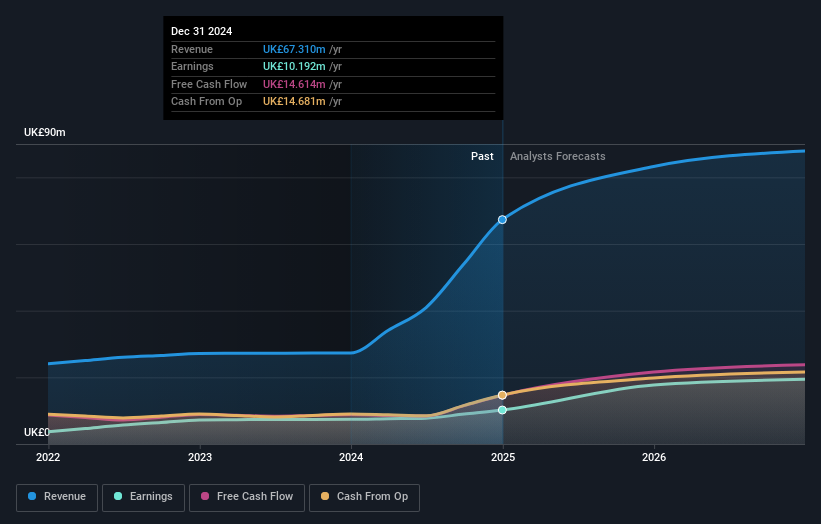This screenshot has height=524, width=821.
Task: Click the Past label on chart
Action: (x=482, y=157)
